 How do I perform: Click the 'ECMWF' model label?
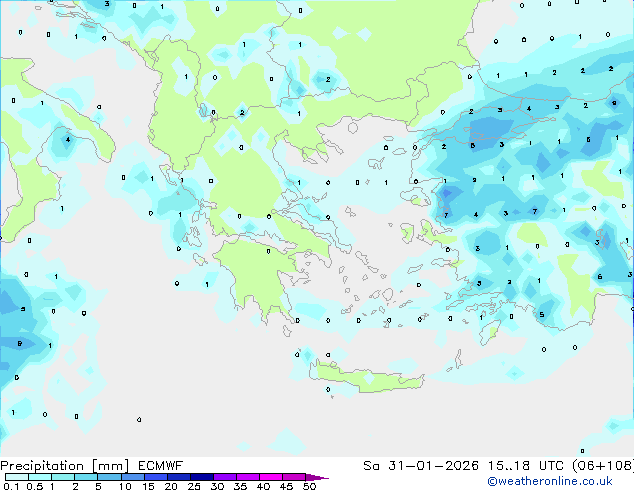[x=161, y=466]
